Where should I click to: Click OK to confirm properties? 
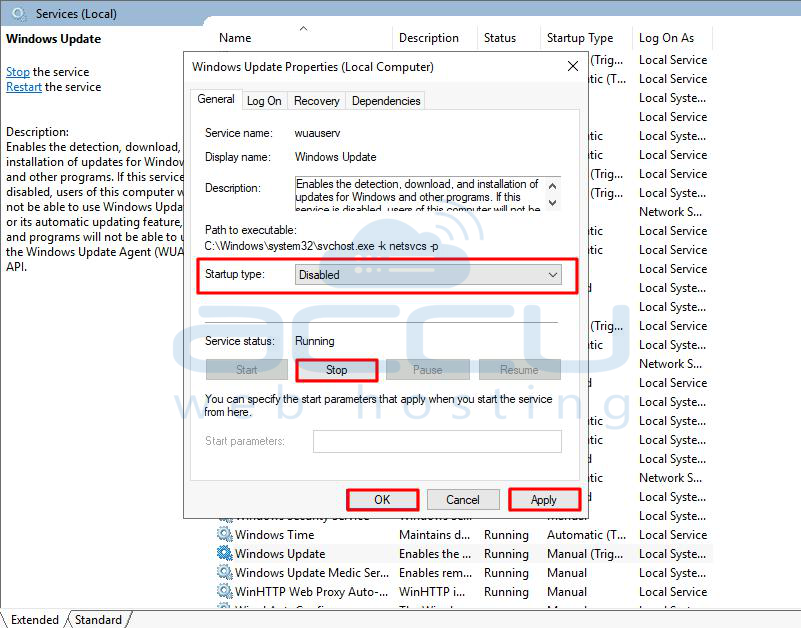(x=382, y=500)
